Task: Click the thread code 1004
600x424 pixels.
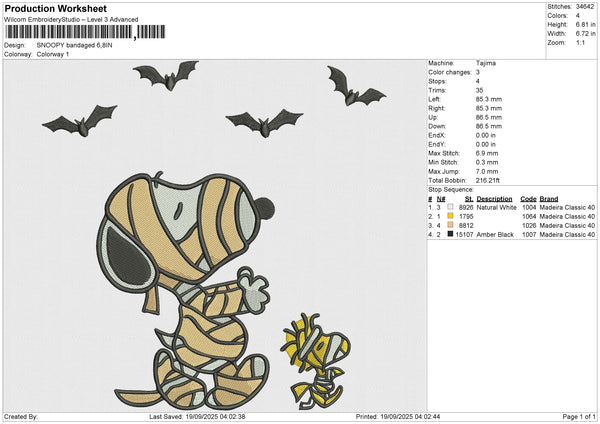Action: pos(529,207)
